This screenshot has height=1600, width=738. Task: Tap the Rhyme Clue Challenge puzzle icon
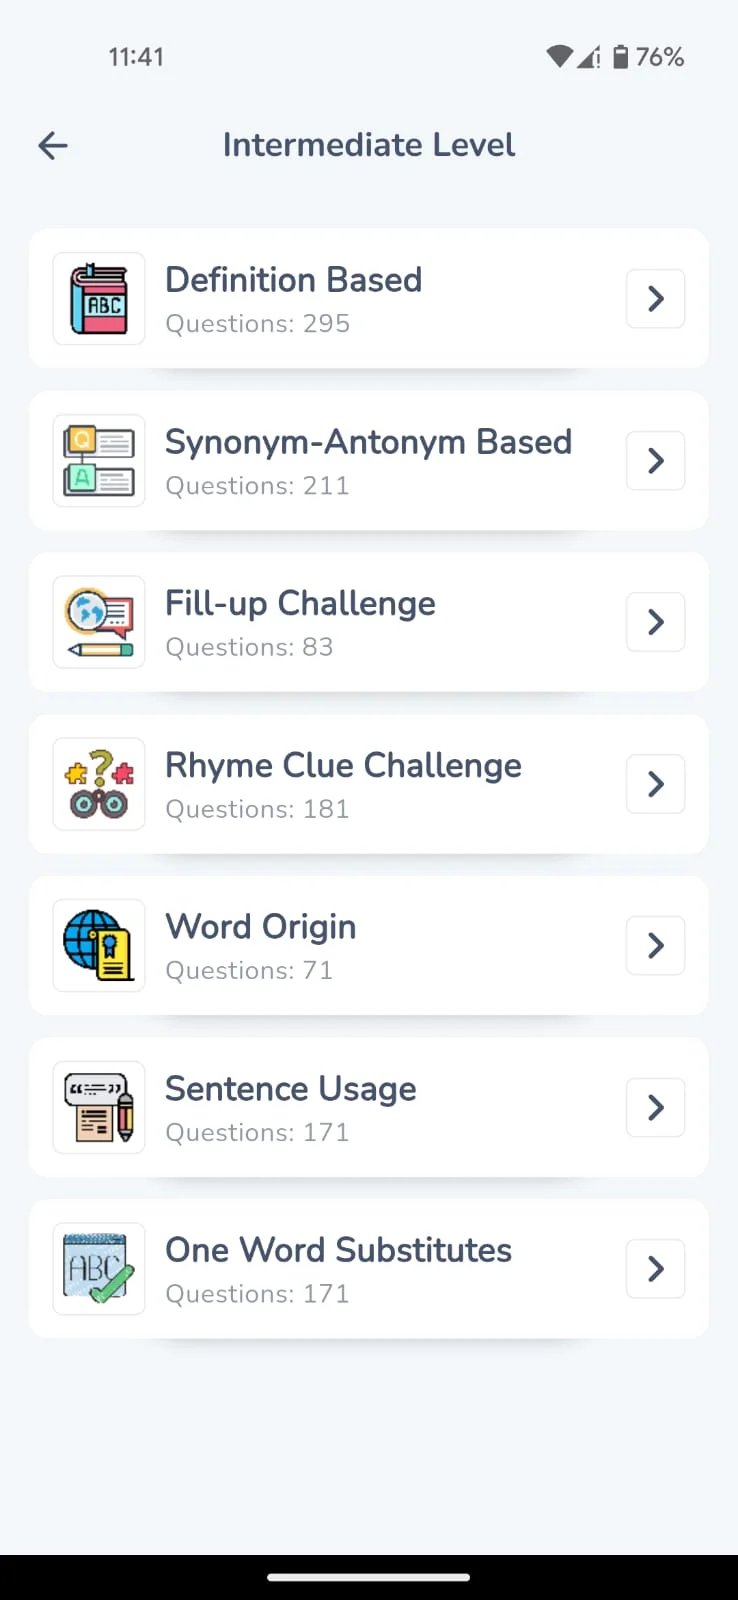pos(99,784)
